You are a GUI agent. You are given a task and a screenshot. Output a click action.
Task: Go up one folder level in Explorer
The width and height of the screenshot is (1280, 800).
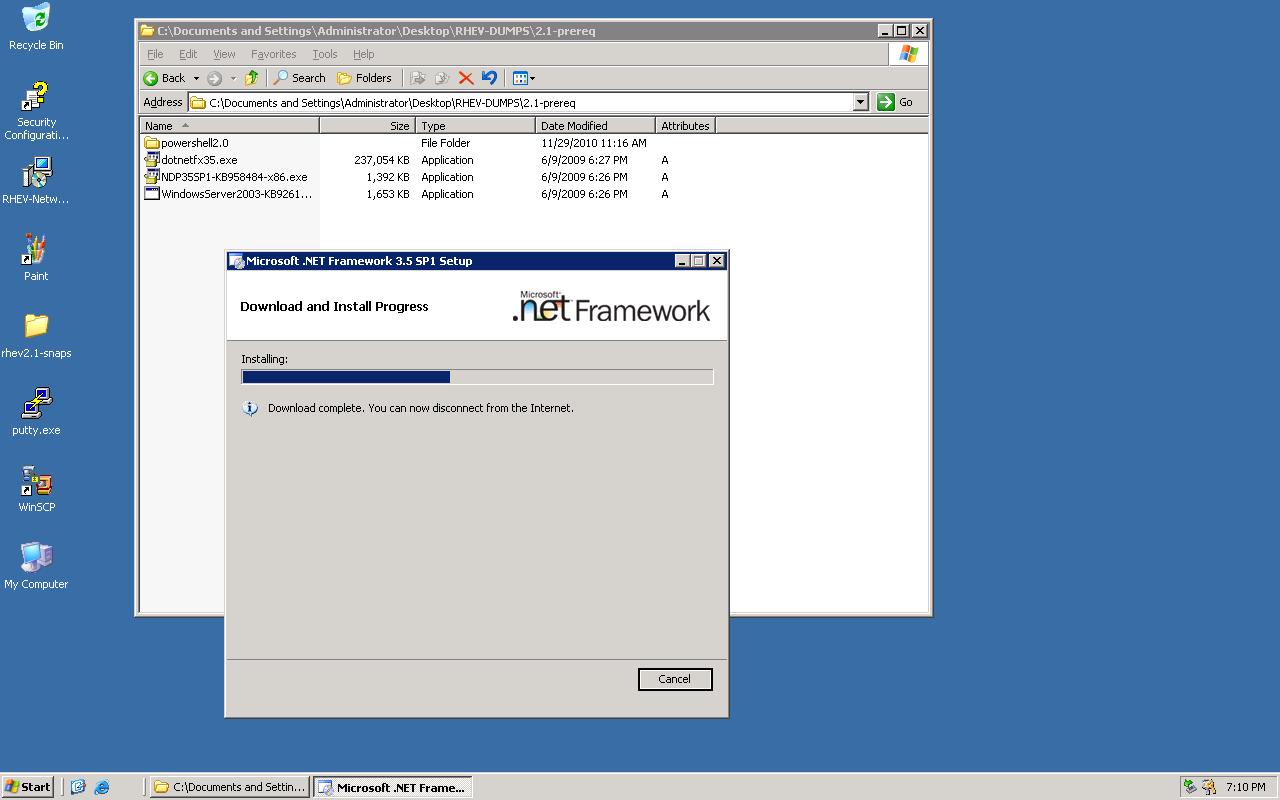point(251,78)
